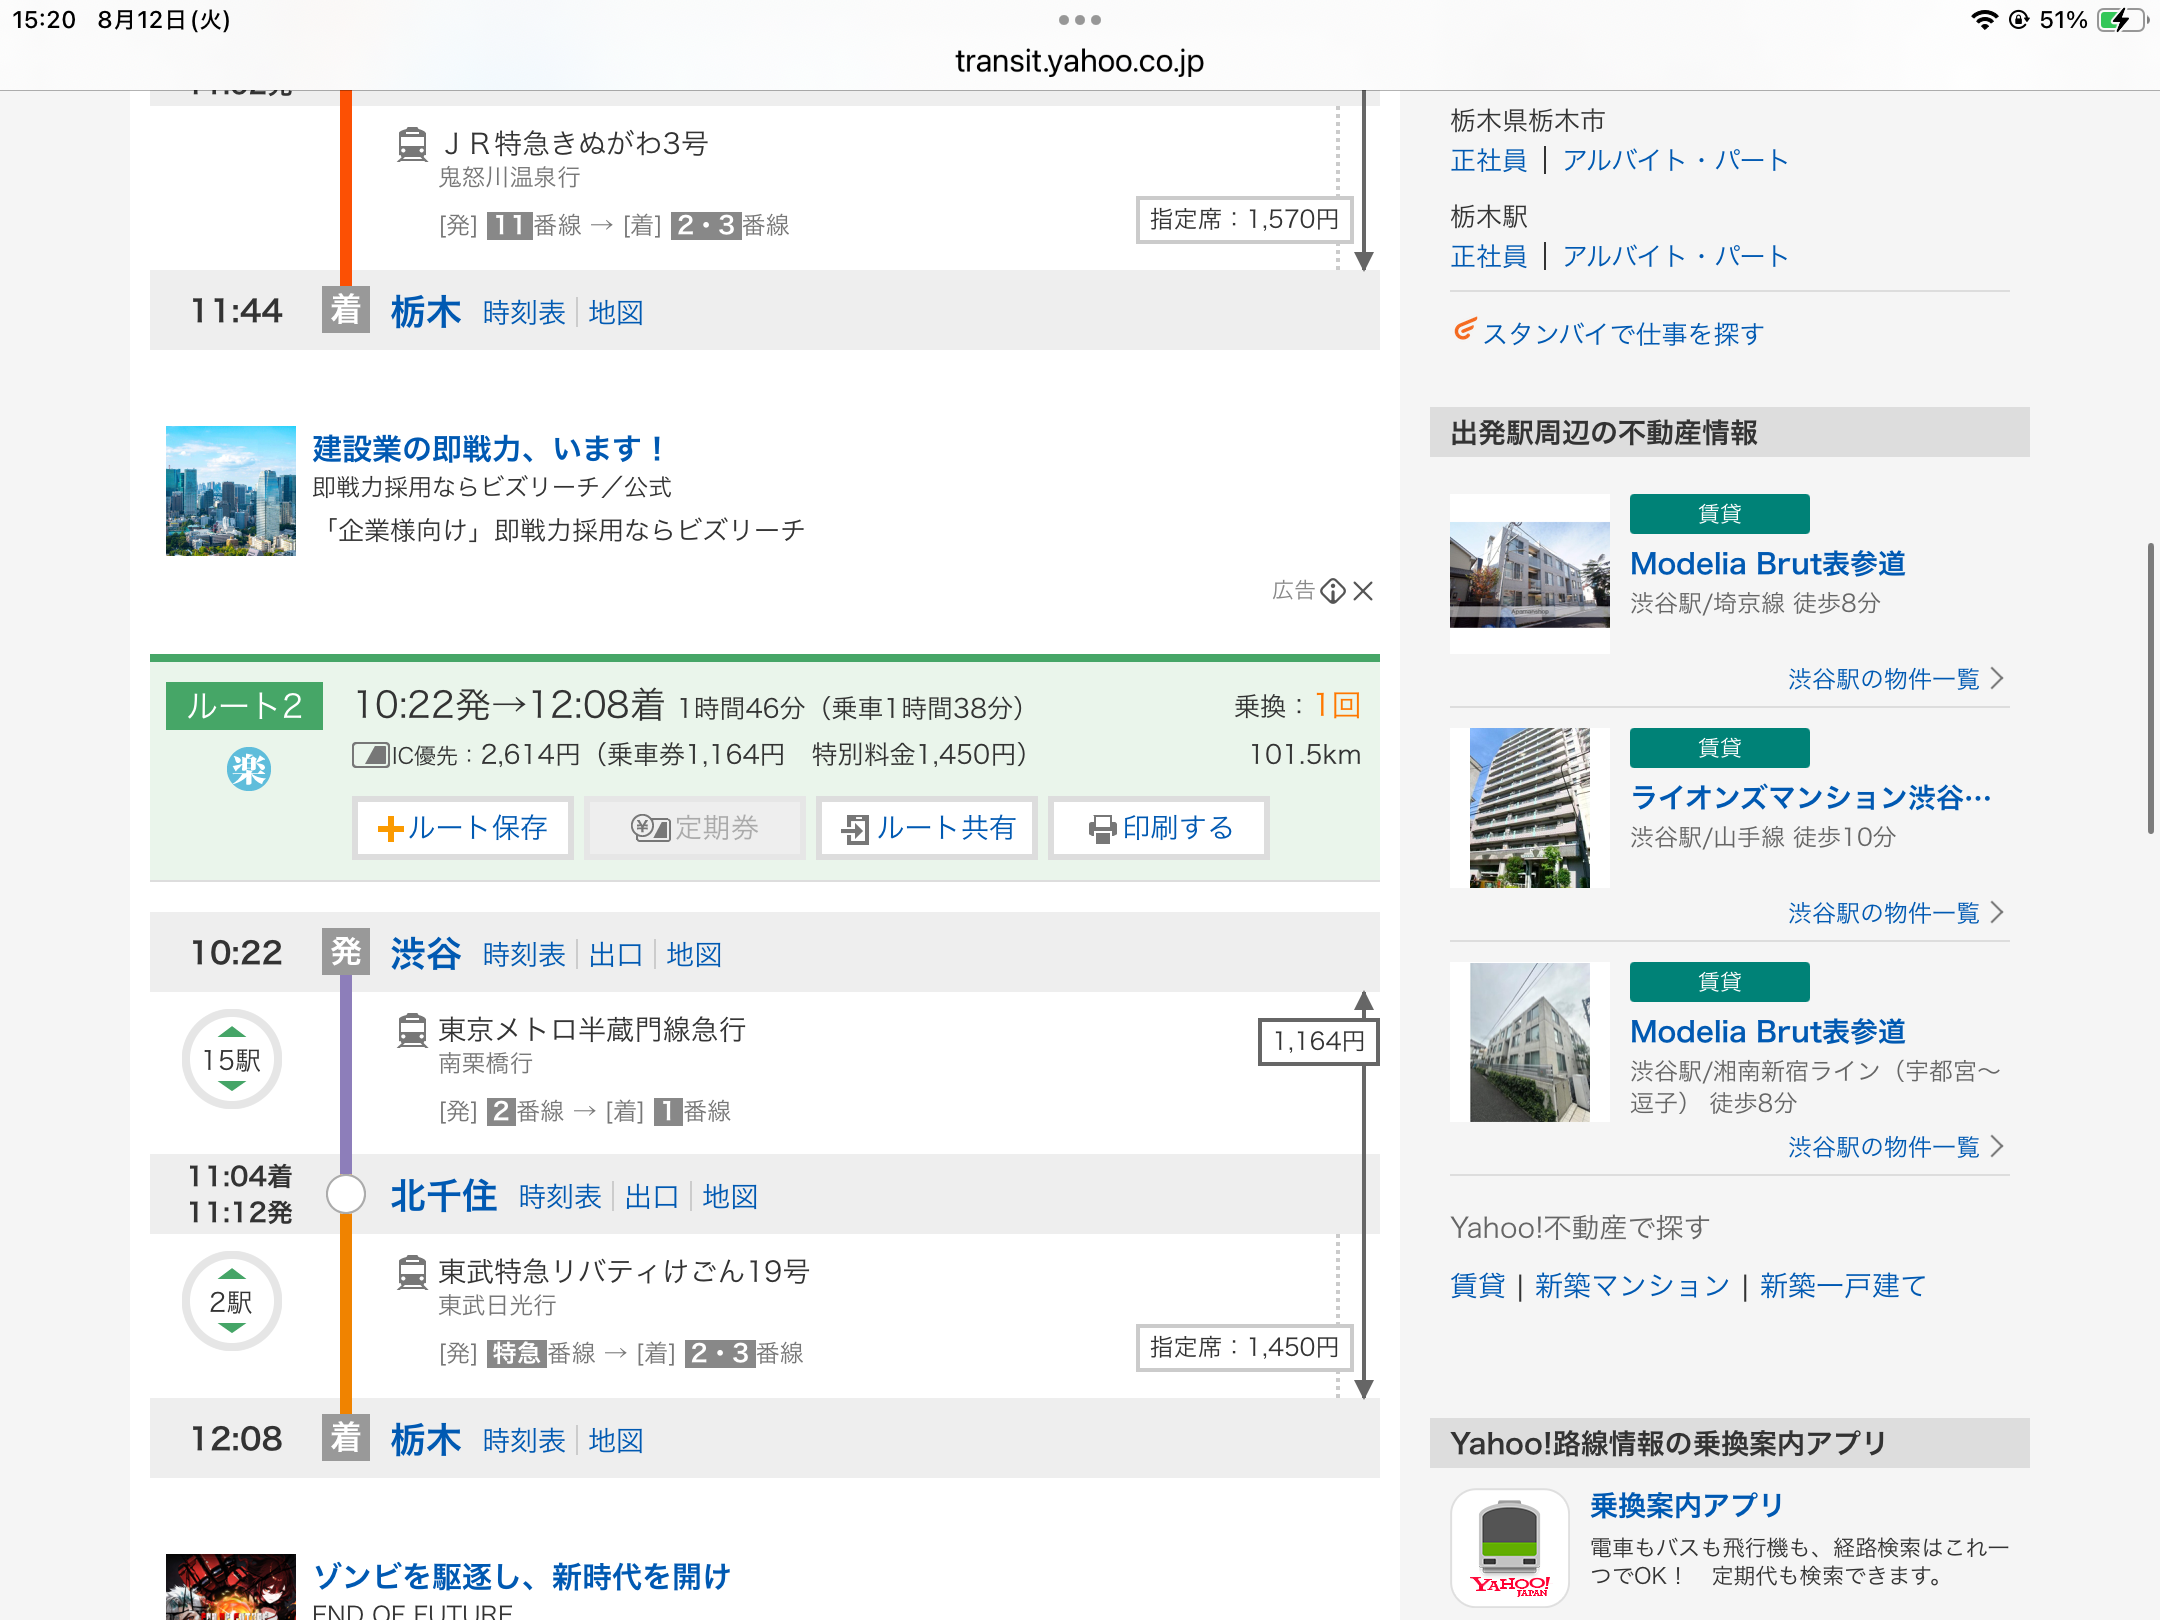Open 栃木 station link at 12:08
The image size is (2160, 1620).
(x=426, y=1439)
